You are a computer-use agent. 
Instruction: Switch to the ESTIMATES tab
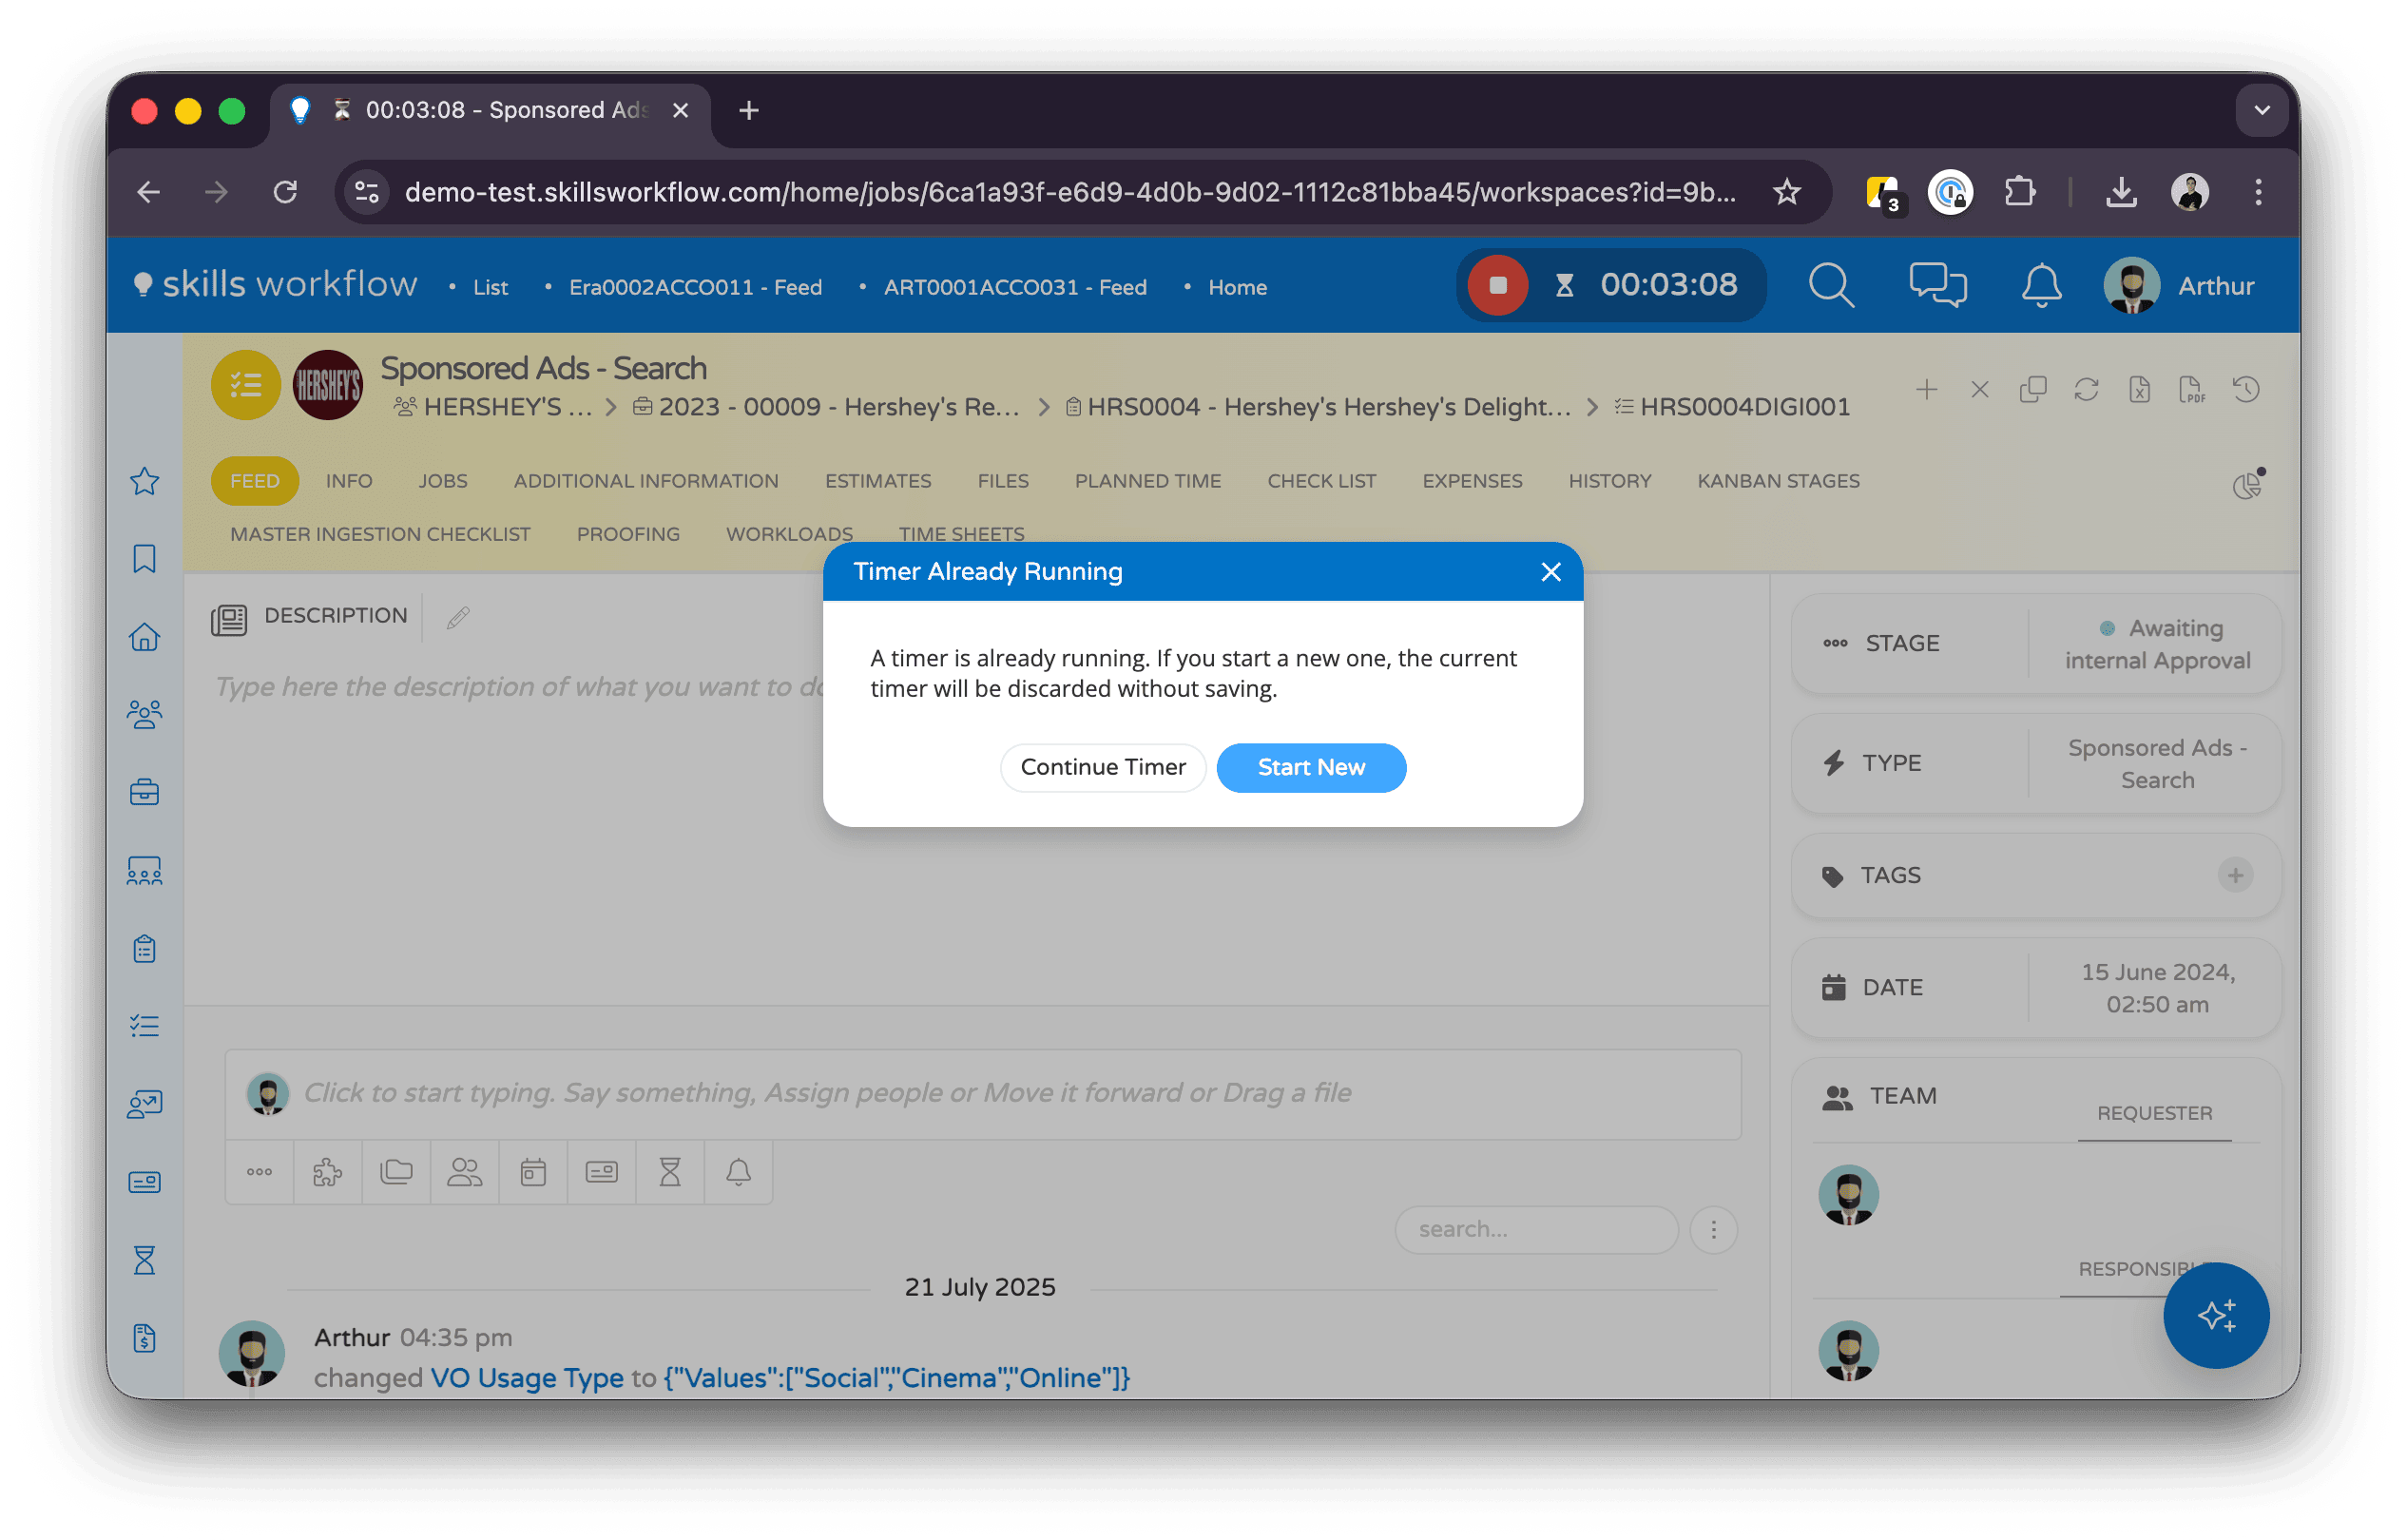pos(877,481)
